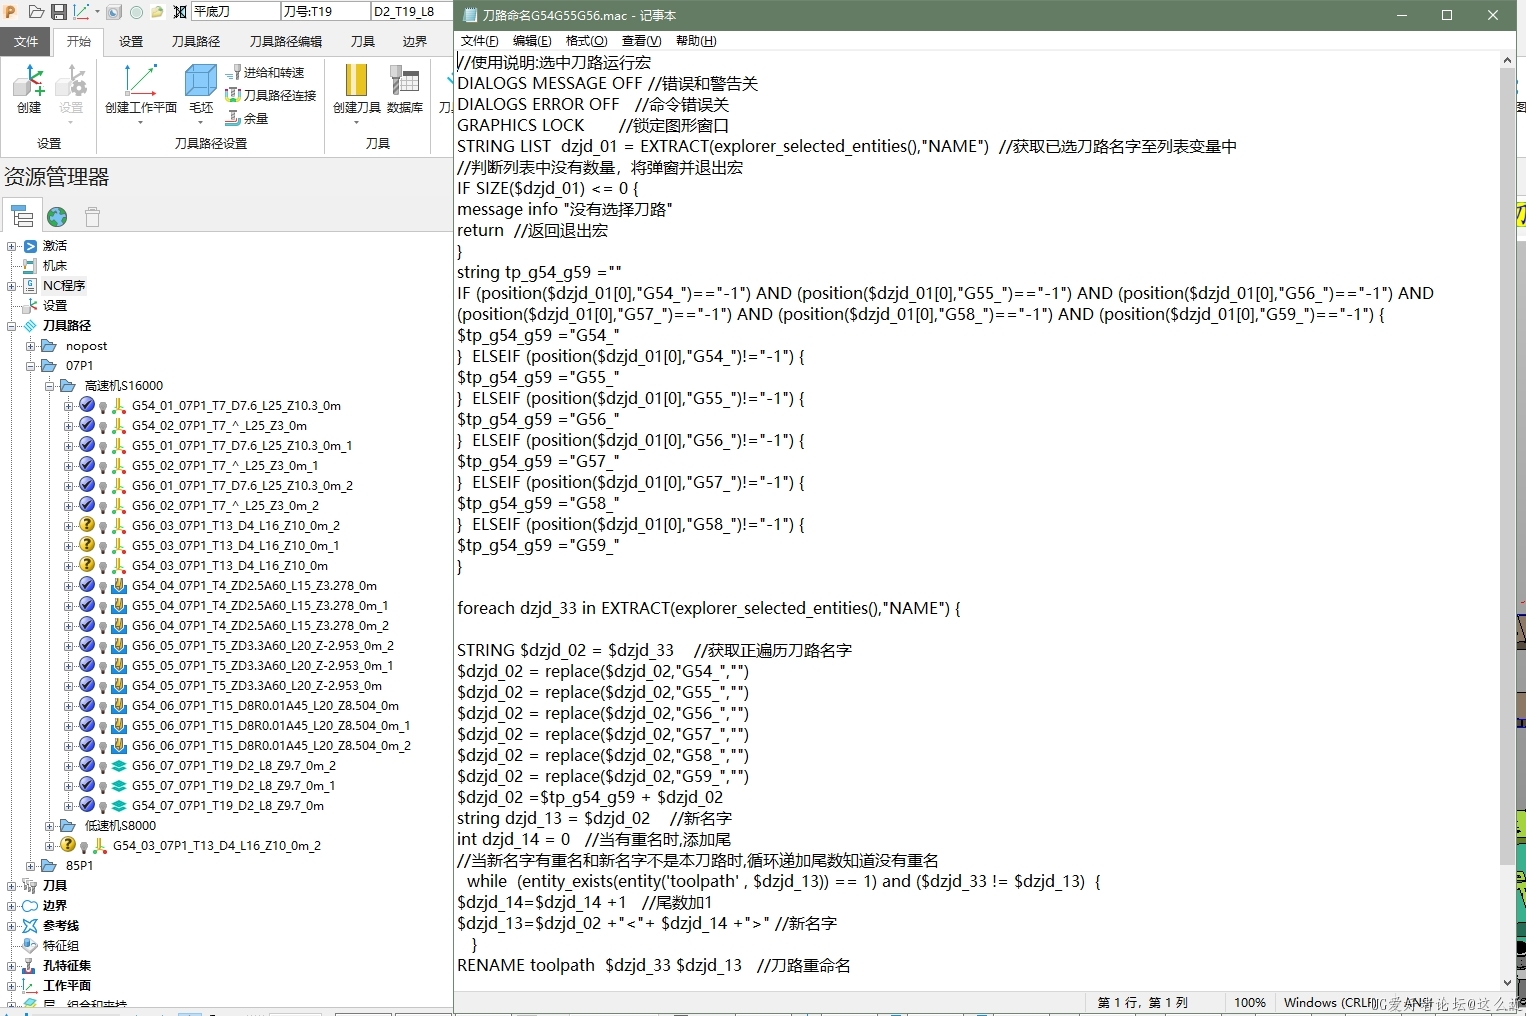Open the 格式(O) menu in Notepad
The height and width of the screenshot is (1016, 1526).
[586, 41]
